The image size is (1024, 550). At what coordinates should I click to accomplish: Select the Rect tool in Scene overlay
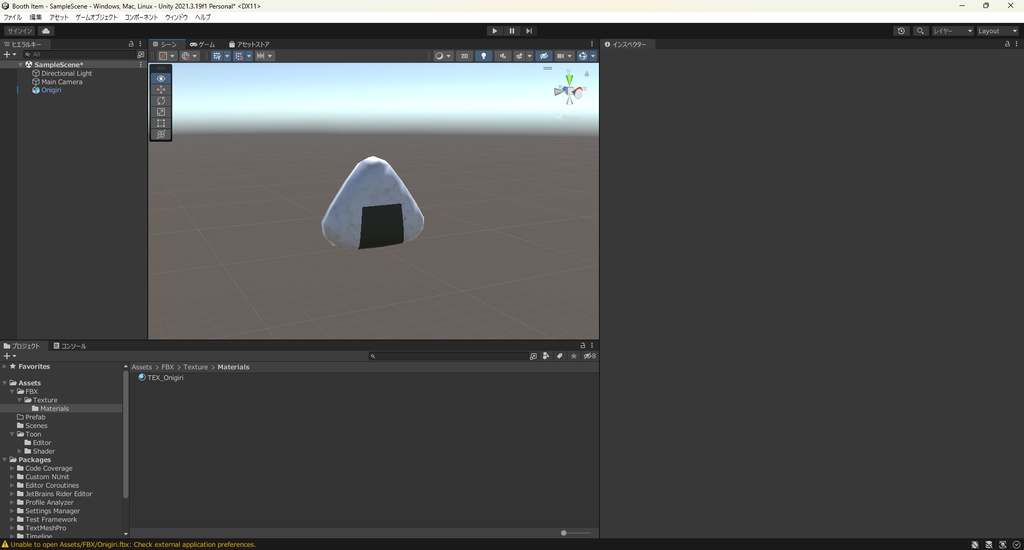pos(161,123)
